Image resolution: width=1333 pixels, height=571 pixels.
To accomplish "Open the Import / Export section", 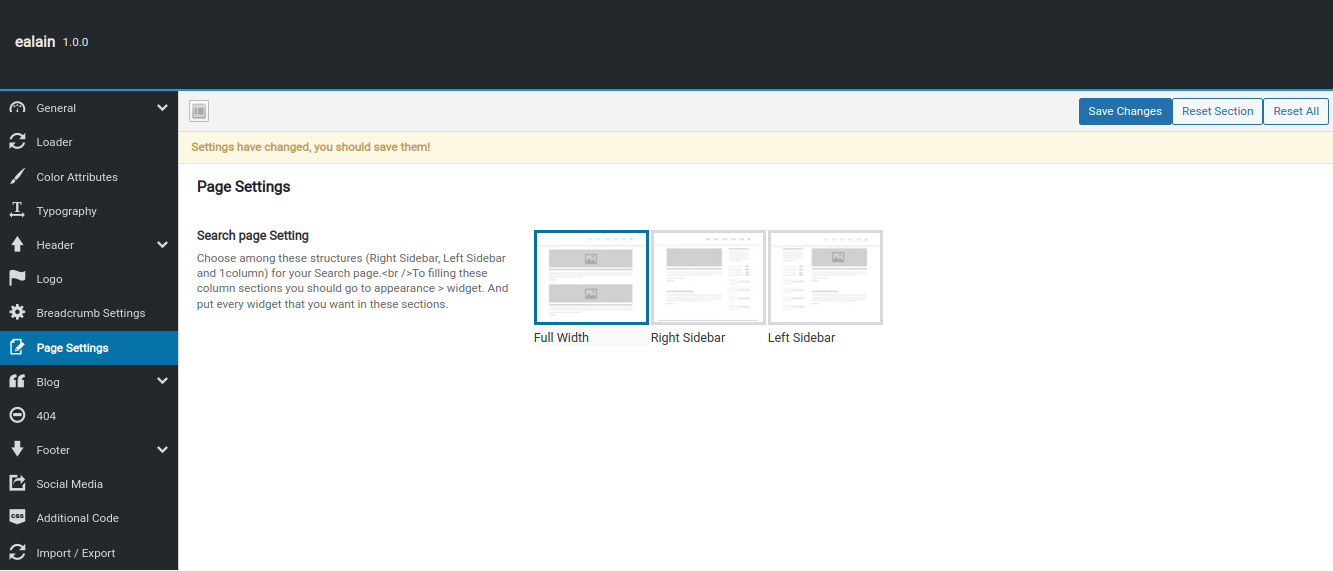I will click(x=89, y=553).
